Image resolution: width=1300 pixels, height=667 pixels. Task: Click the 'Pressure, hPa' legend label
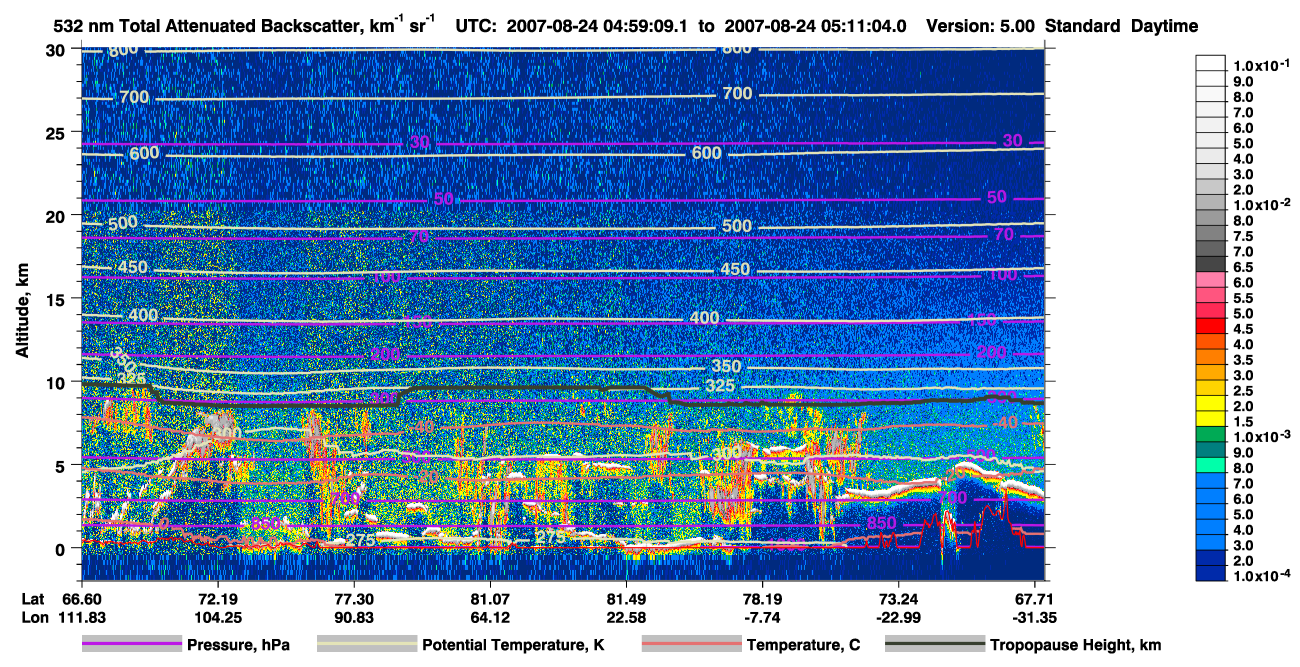[x=238, y=646]
